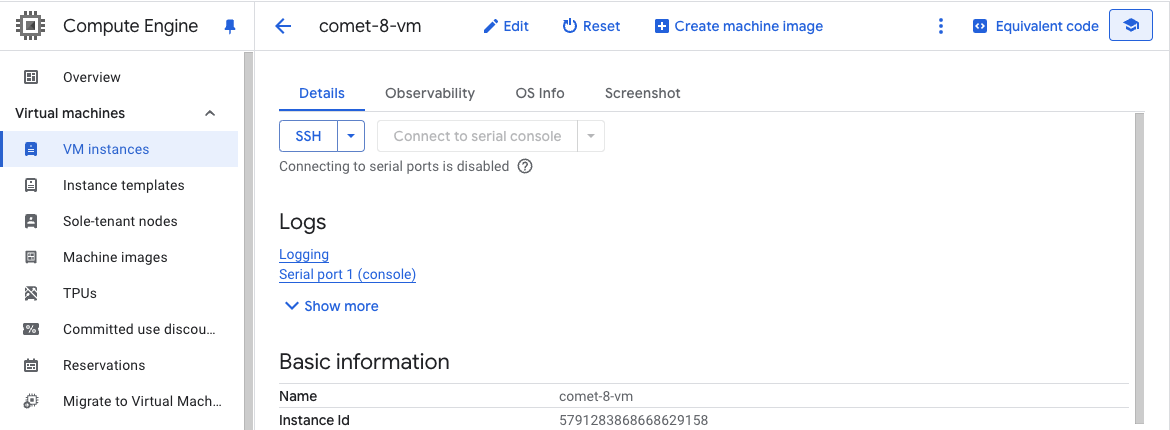Click the back arrow next to comet-8-vm

(283, 27)
